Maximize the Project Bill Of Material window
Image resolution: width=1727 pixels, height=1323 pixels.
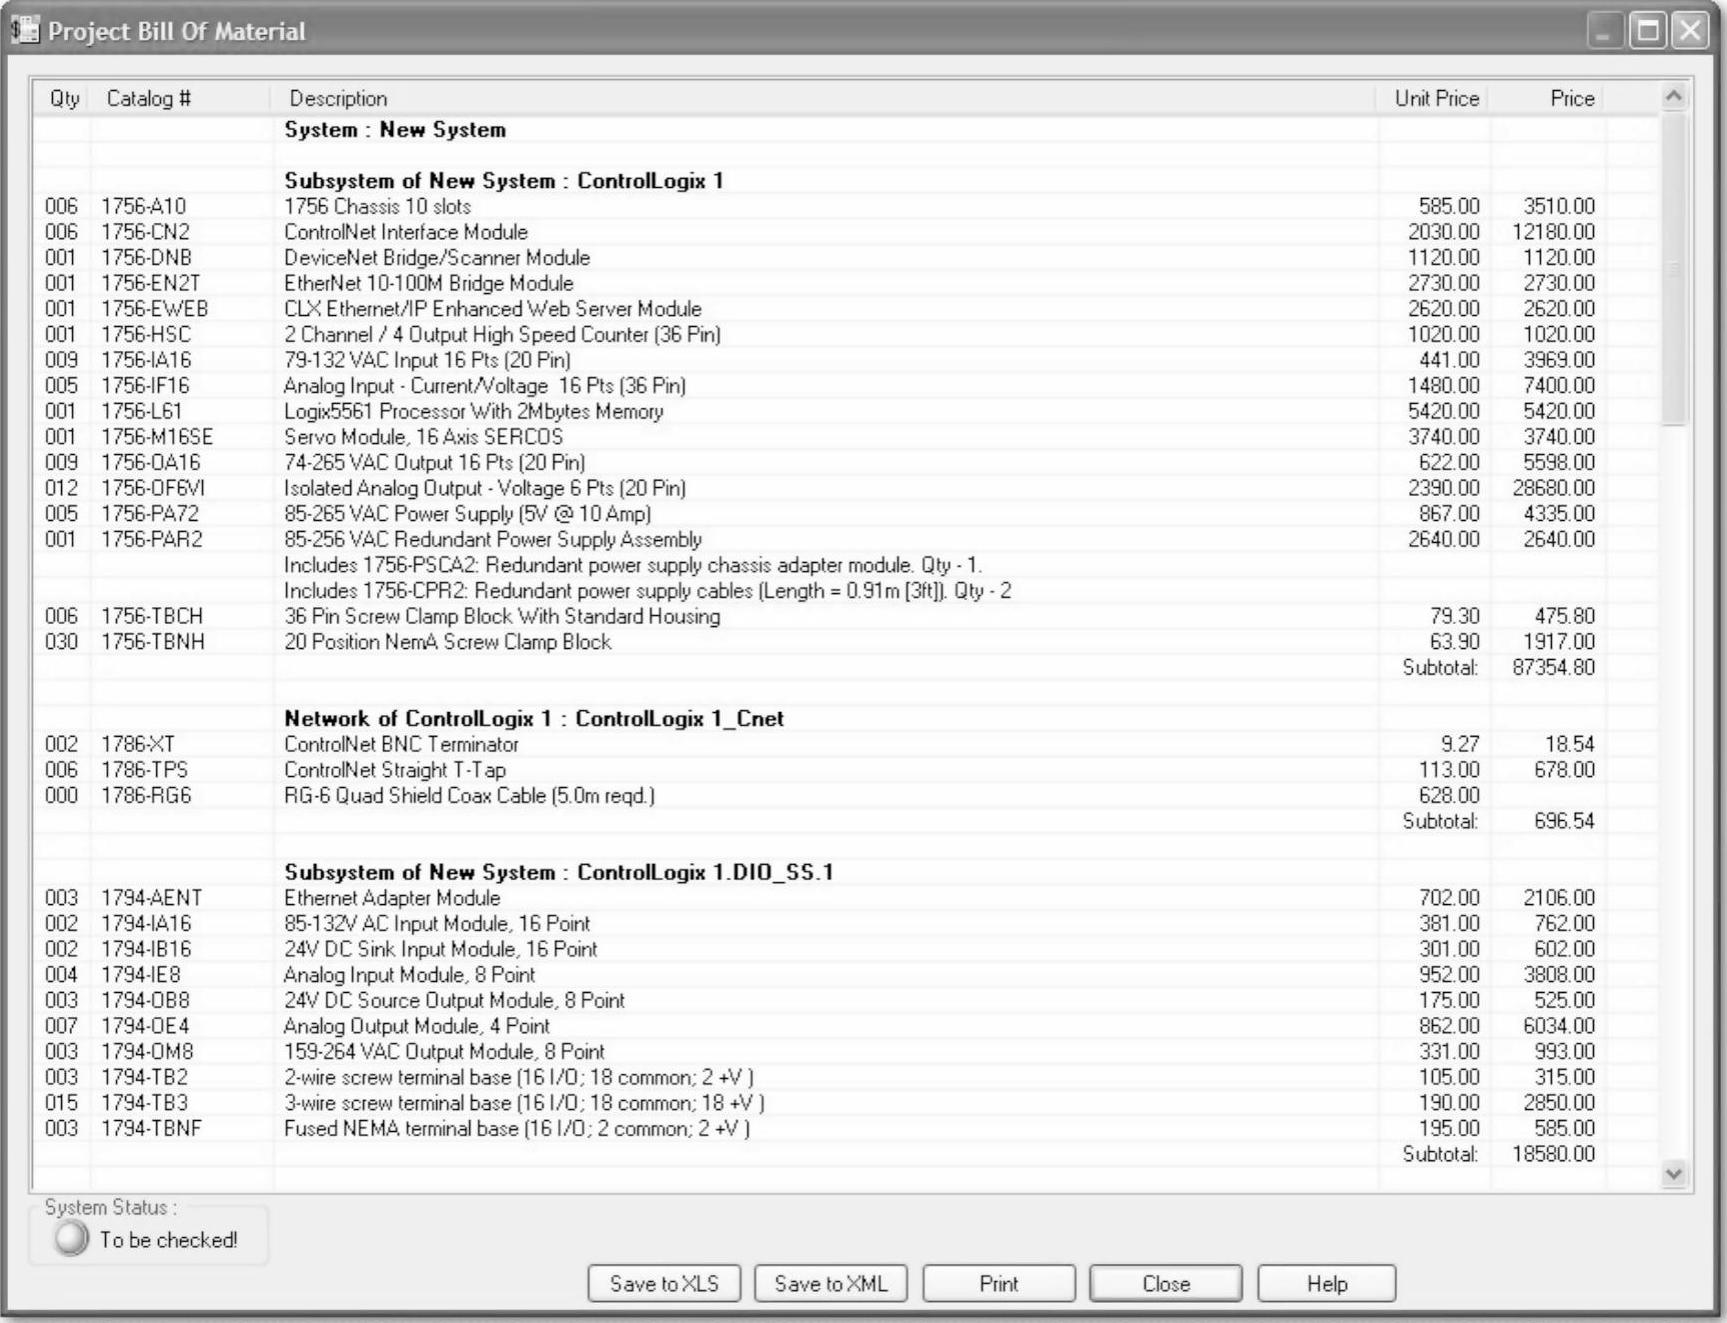(x=1647, y=31)
